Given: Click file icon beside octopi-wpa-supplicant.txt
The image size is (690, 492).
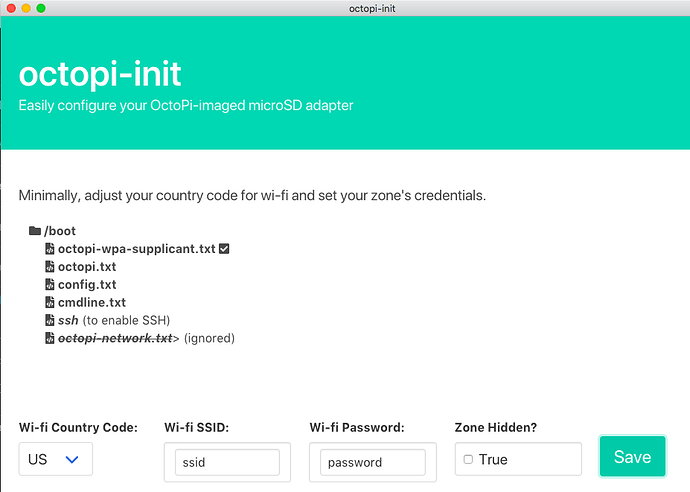Looking at the screenshot, I should tap(50, 249).
